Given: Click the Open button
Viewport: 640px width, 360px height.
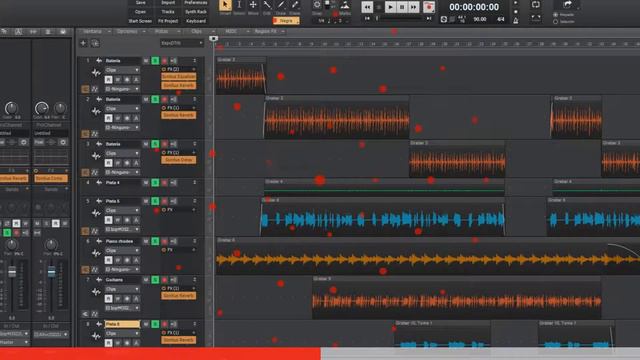Looking at the screenshot, I should [x=140, y=12].
